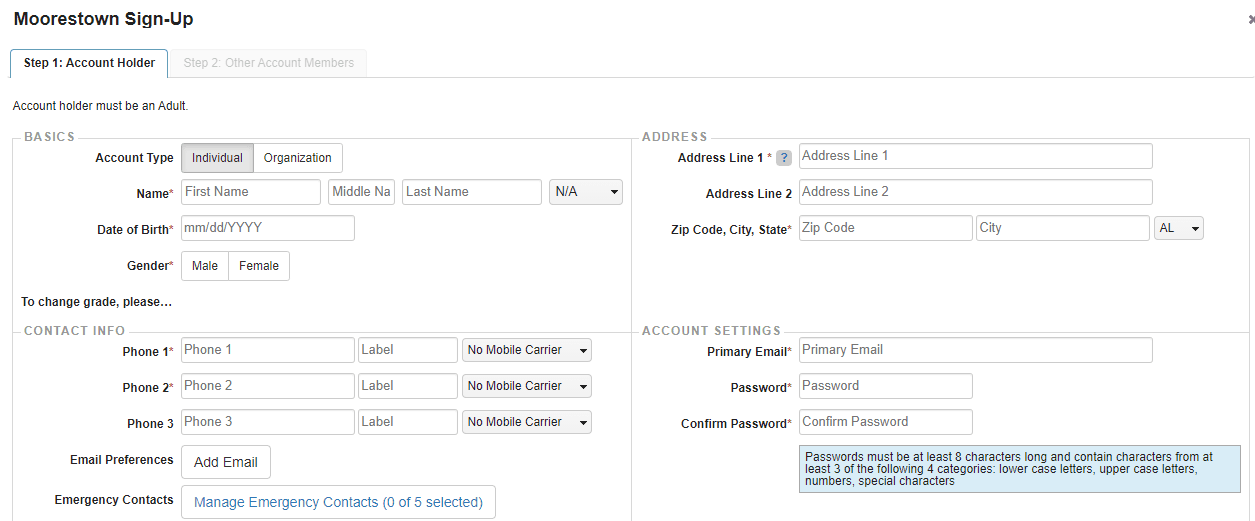Select Individual account type
The width and height of the screenshot is (1255, 521).
coord(217,158)
